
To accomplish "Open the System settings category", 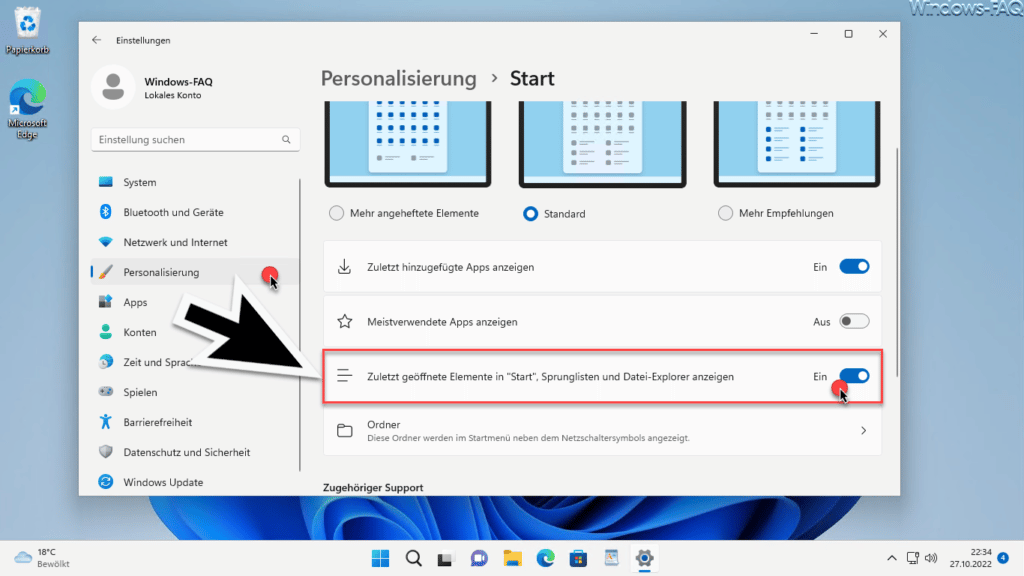I will coord(195,182).
